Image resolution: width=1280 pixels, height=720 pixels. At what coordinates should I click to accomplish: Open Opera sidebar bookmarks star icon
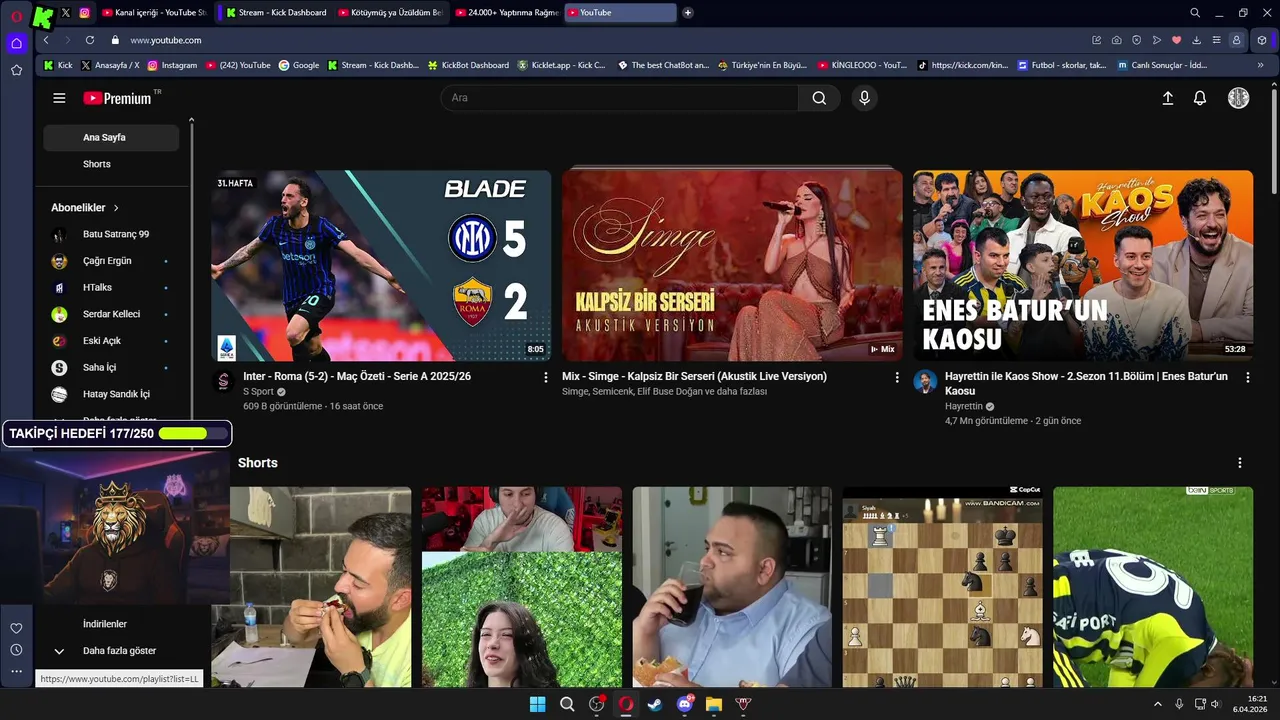[x=16, y=70]
